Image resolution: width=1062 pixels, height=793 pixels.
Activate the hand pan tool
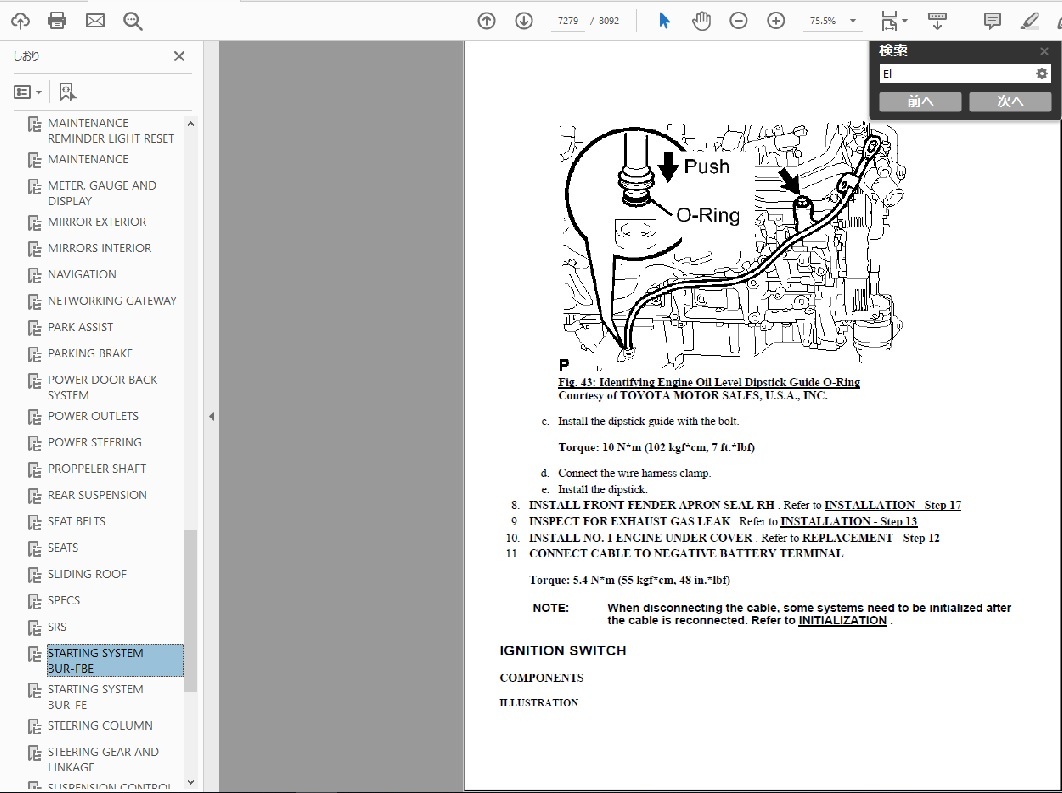701,21
